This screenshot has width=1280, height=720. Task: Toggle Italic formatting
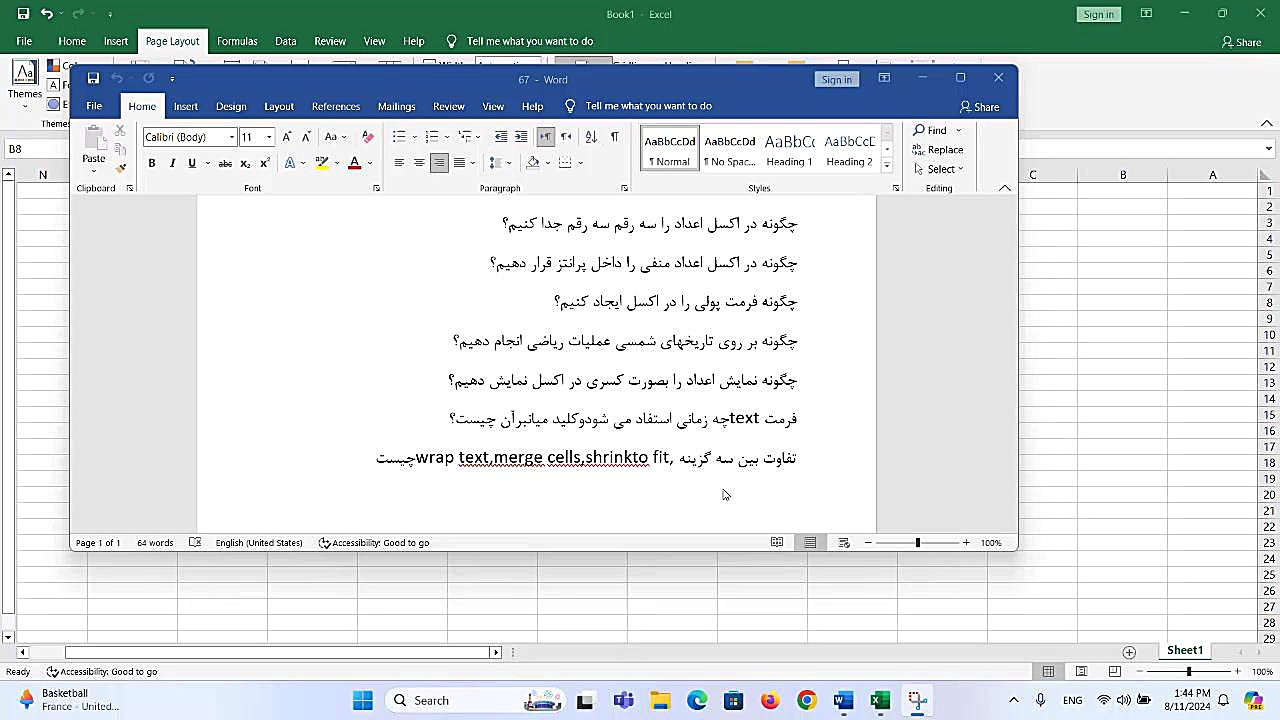pos(172,163)
